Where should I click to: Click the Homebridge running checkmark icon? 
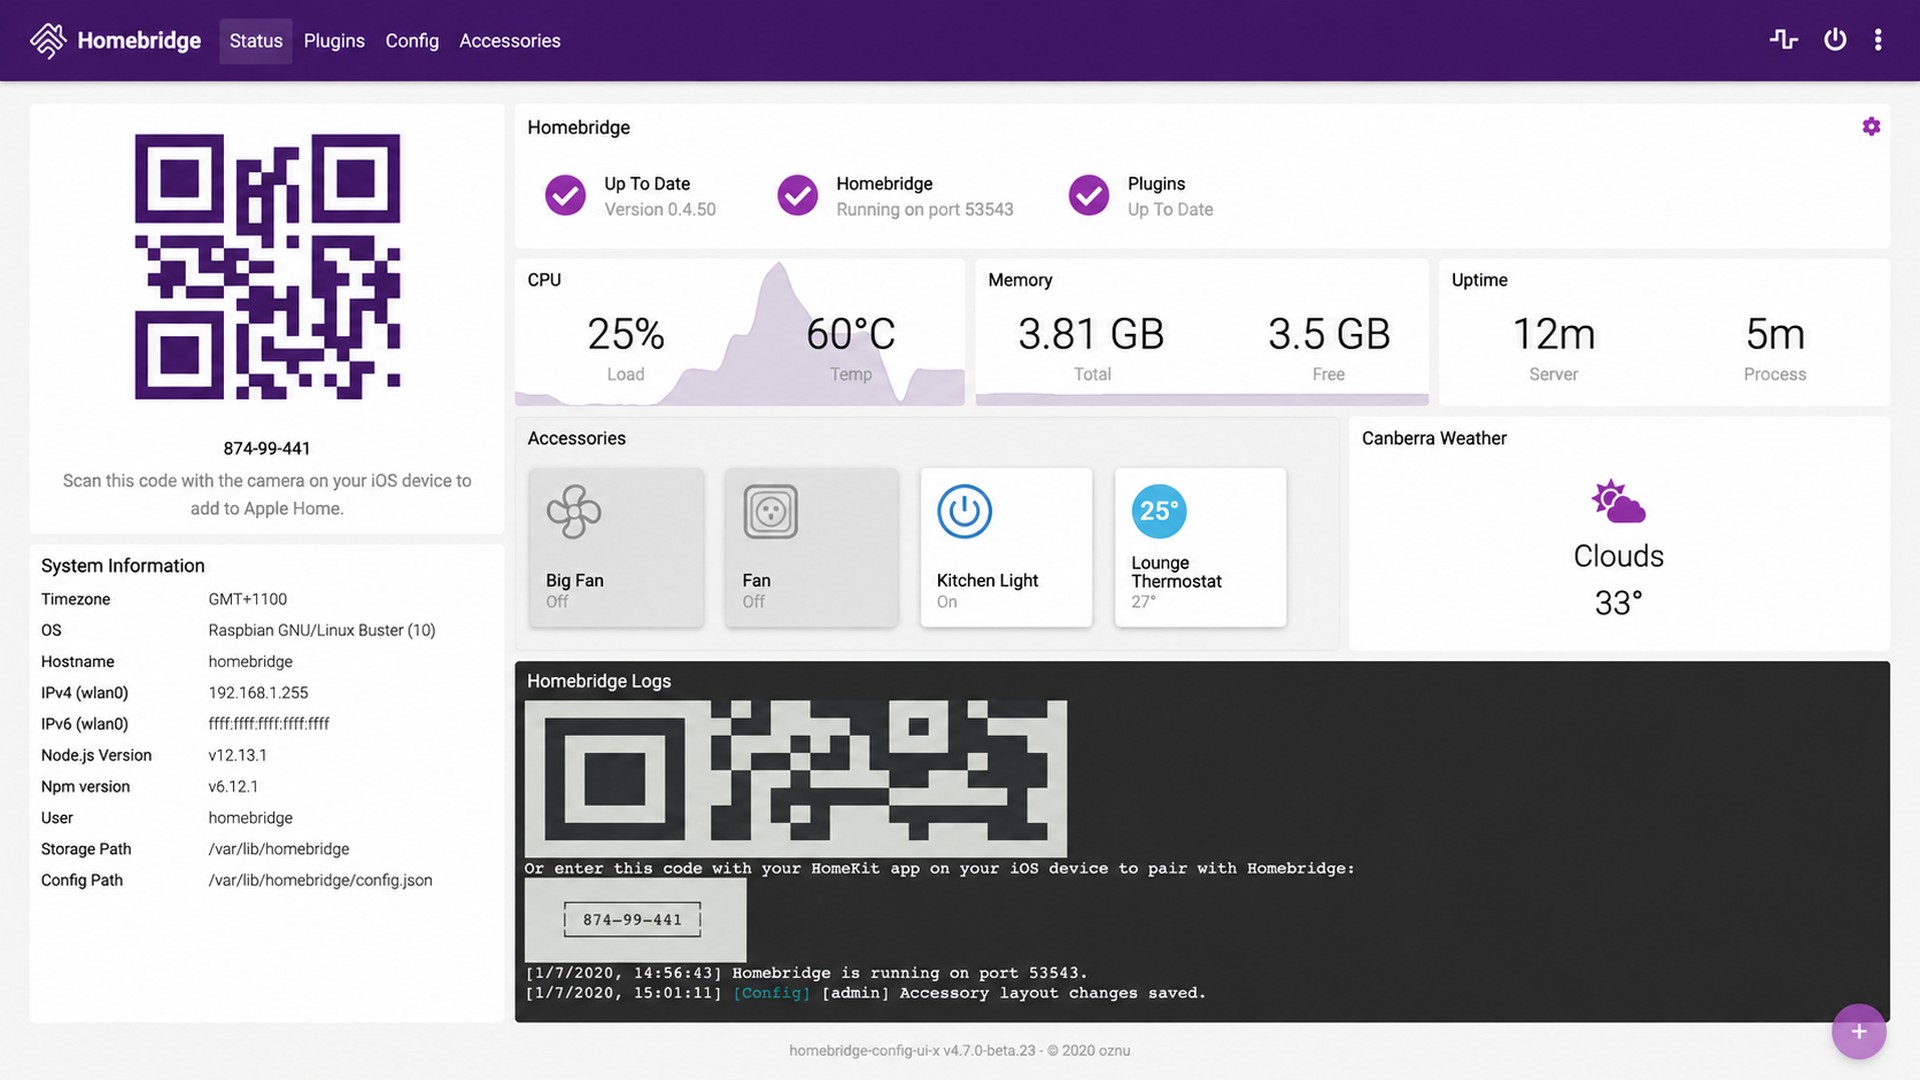tap(798, 195)
